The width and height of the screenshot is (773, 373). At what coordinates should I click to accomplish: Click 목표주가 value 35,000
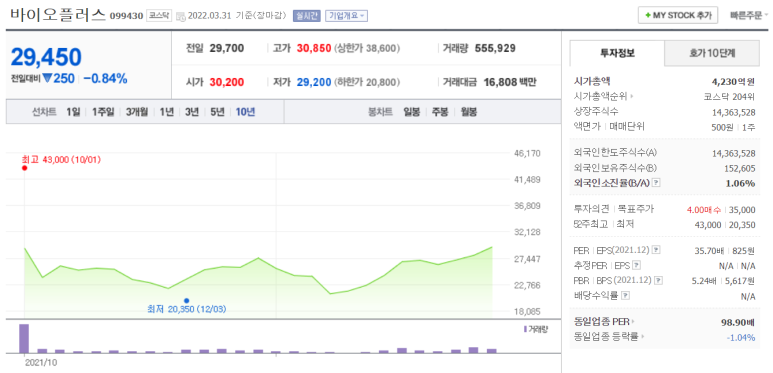coord(742,210)
